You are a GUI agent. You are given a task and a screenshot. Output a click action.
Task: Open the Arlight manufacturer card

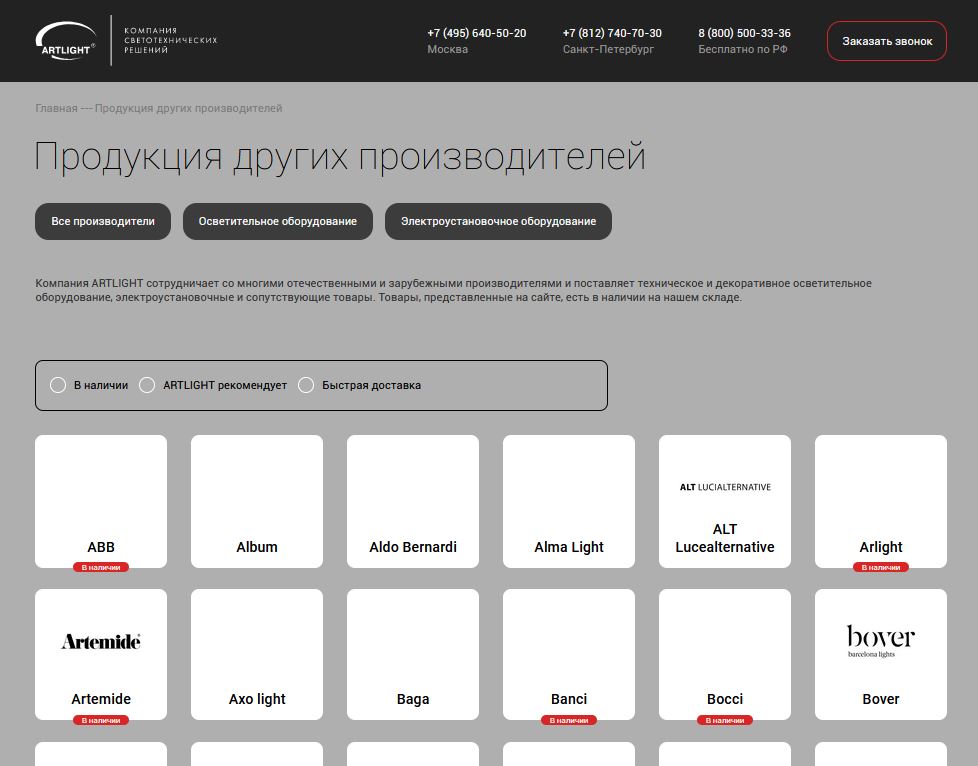[881, 502]
